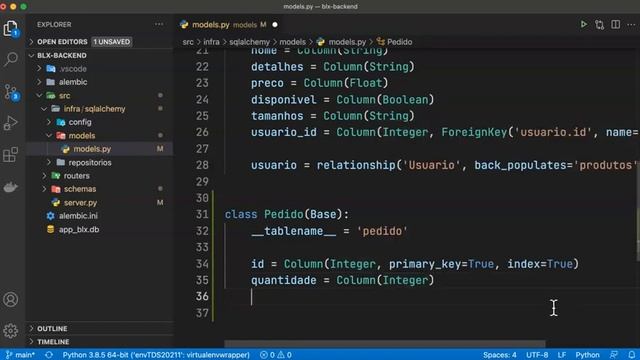Open the Extensions view

tap(11, 155)
